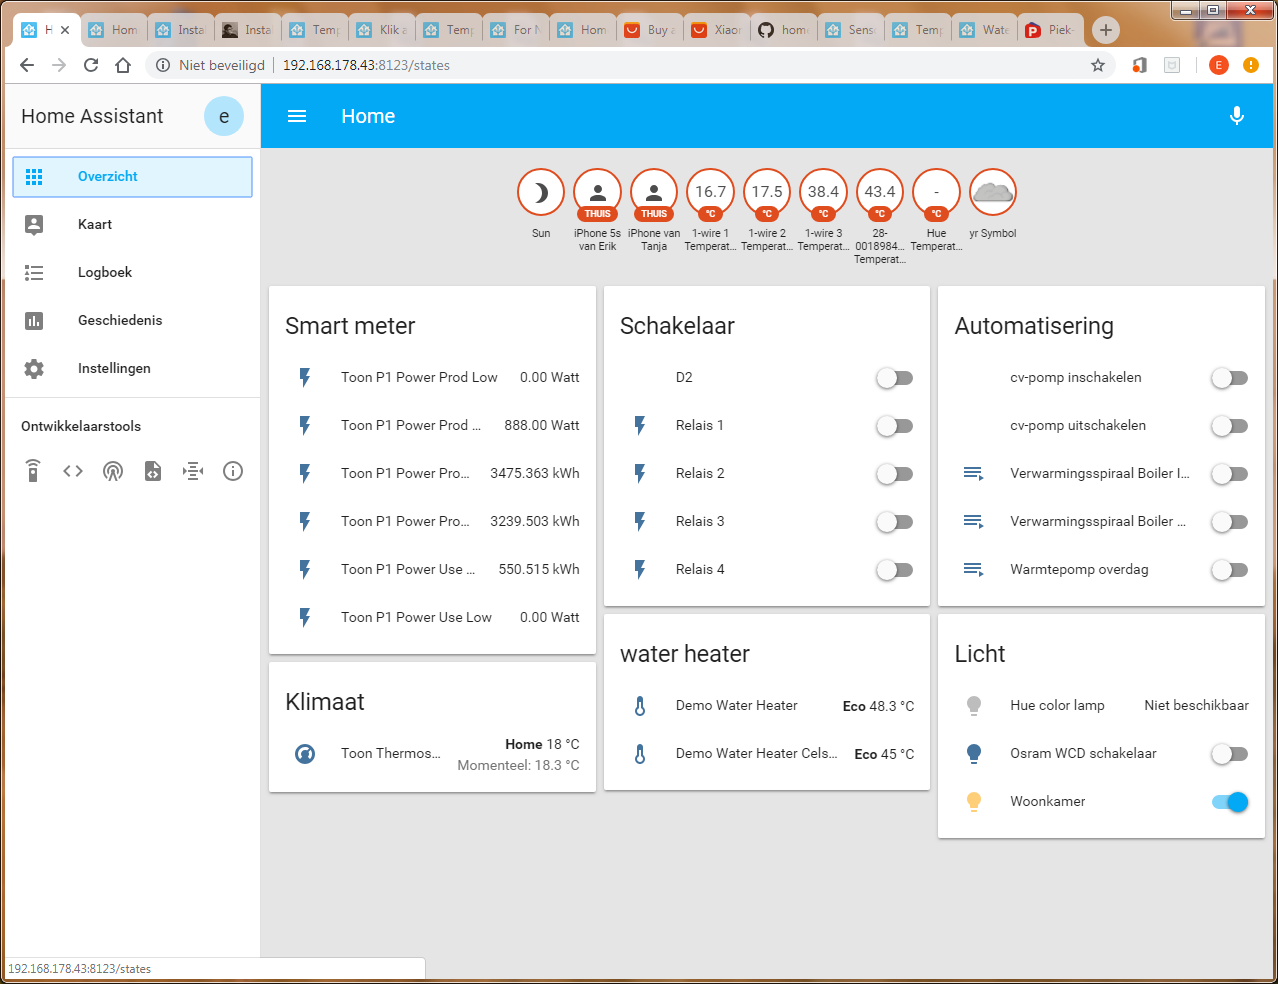Screen dimensions: 1278x984
Task: Open the 43.4 temperature badge
Action: coord(880,192)
